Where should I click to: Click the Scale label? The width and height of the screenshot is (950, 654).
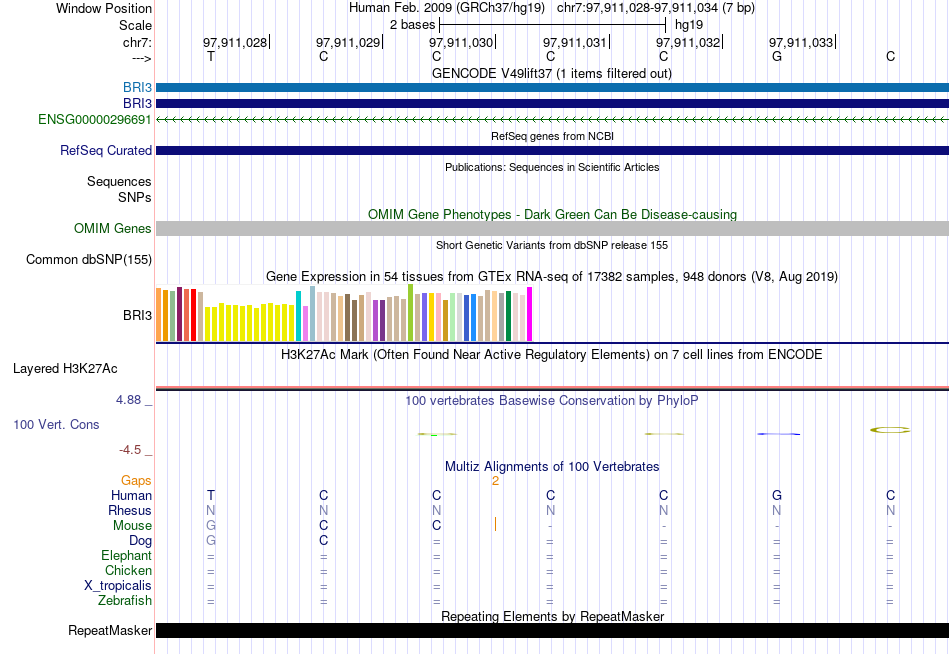point(135,25)
